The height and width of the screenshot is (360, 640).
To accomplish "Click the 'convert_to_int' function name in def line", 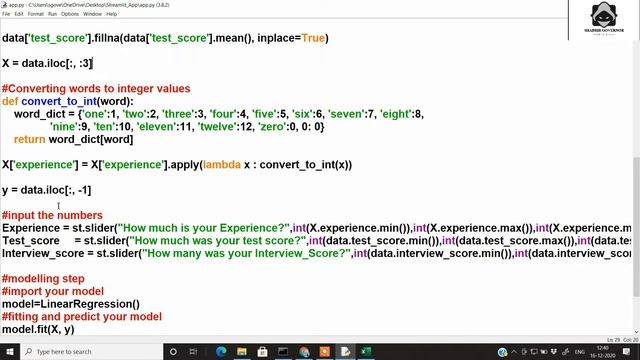I will tap(59, 101).
